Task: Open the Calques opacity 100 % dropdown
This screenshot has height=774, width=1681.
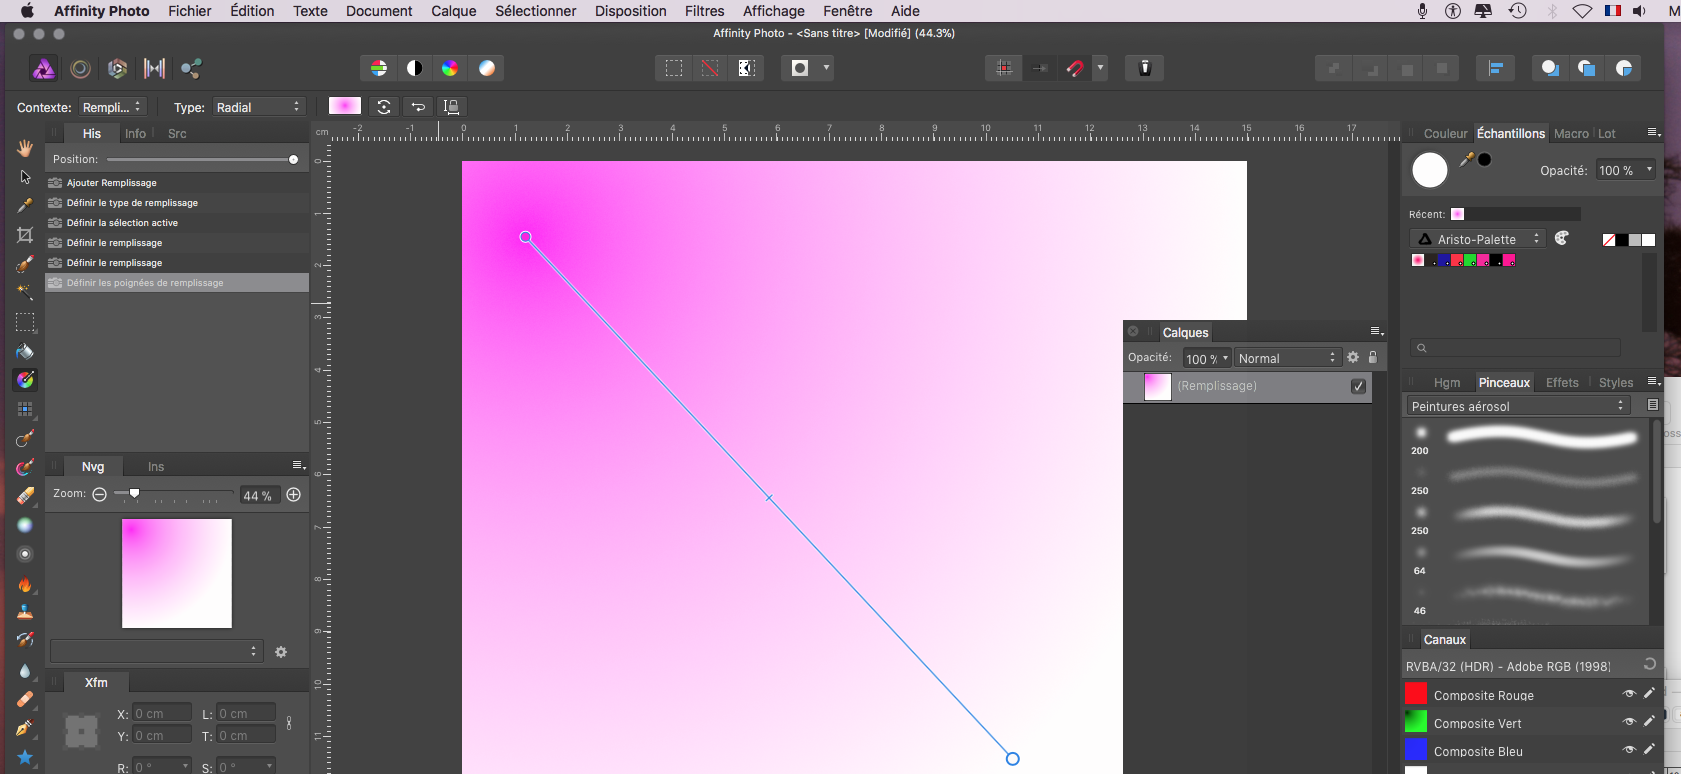Action: (x=1207, y=358)
